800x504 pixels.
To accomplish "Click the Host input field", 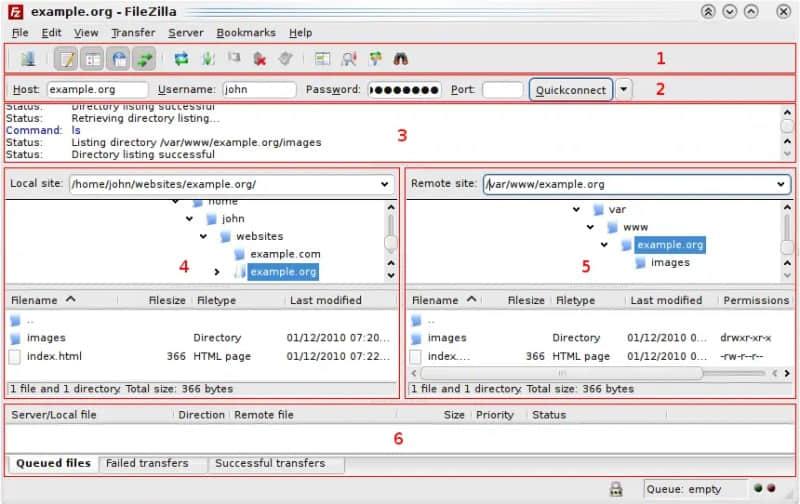I will tap(97, 89).
